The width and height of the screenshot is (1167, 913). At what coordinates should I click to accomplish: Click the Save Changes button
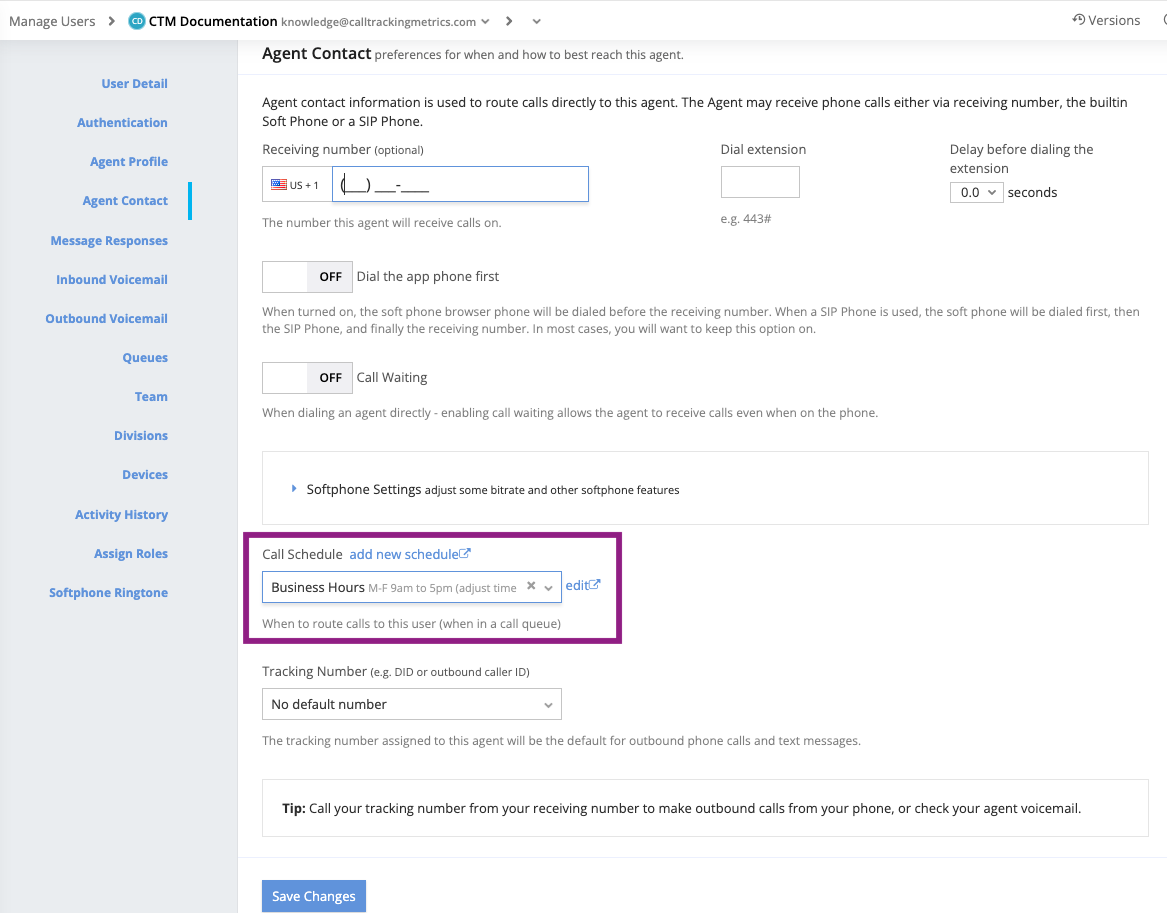[313, 896]
